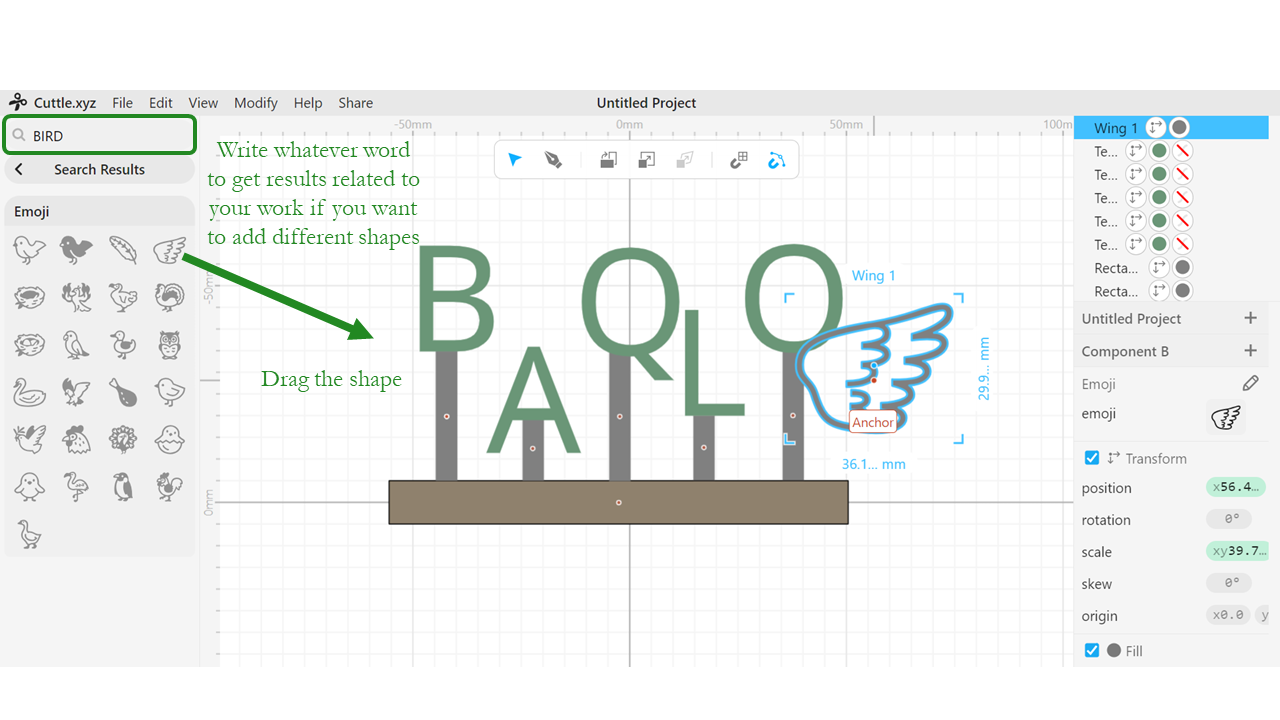Screen dimensions: 1280x720
Task: Open the File menu
Action: coord(122,103)
